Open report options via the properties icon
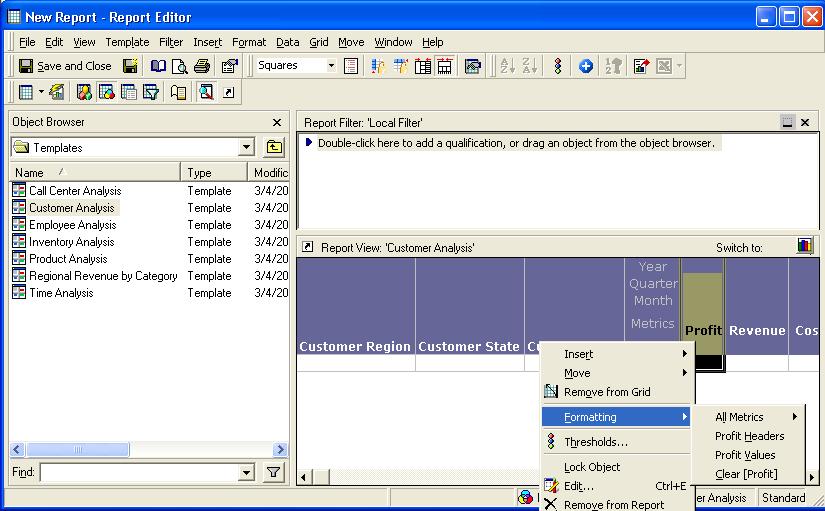Screen dimensions: 825x511 pyautogui.click(x=229, y=66)
